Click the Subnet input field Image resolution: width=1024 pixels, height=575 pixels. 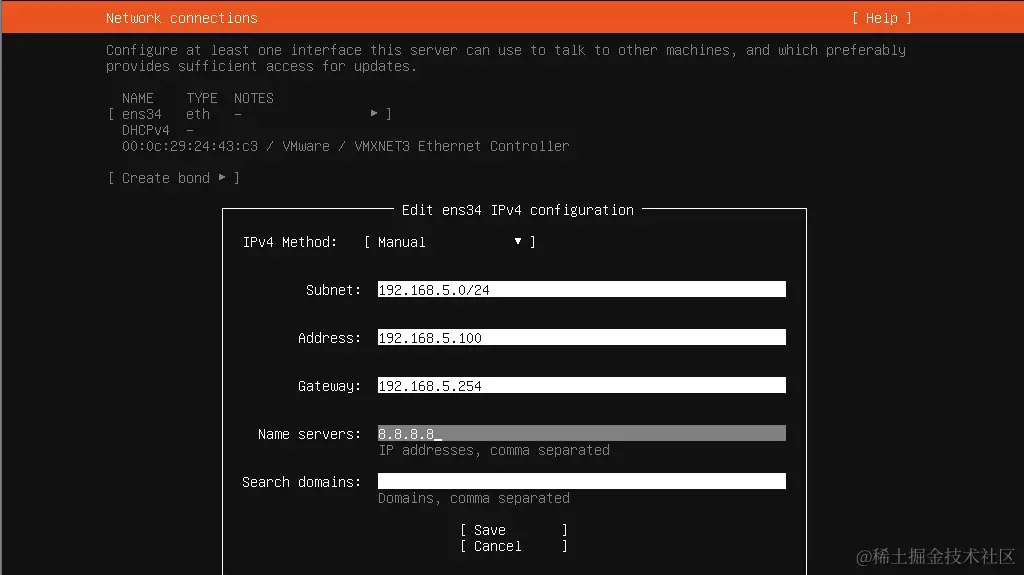tap(581, 289)
